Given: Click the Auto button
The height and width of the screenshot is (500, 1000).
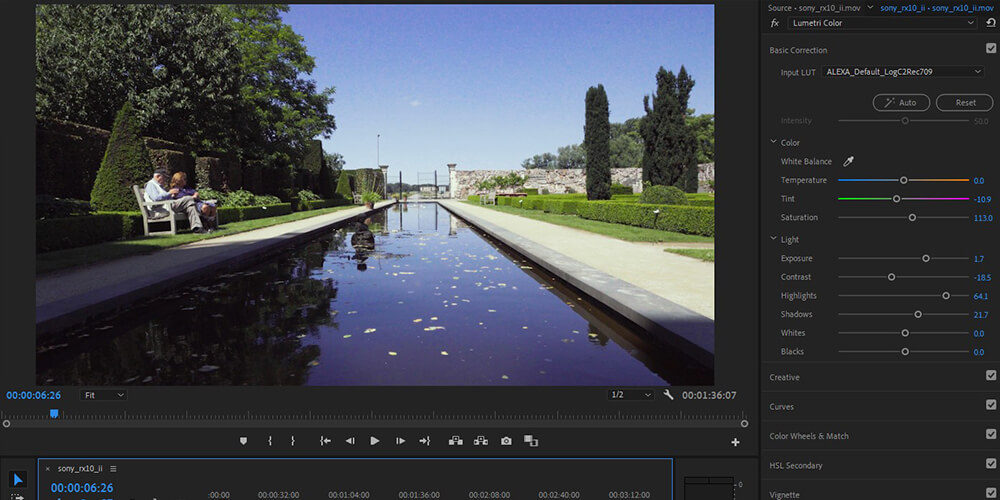Looking at the screenshot, I should point(901,103).
